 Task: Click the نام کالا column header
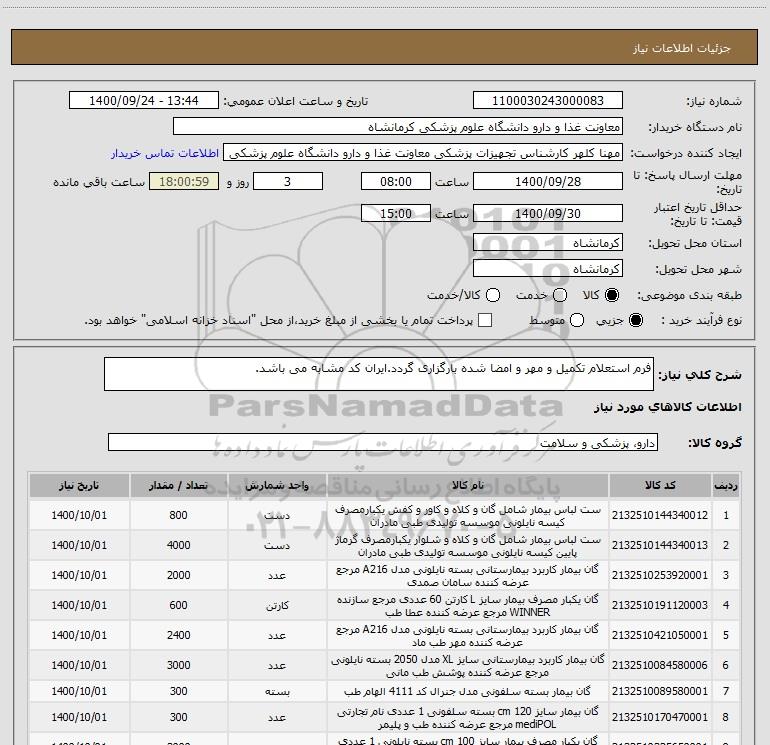(468, 485)
